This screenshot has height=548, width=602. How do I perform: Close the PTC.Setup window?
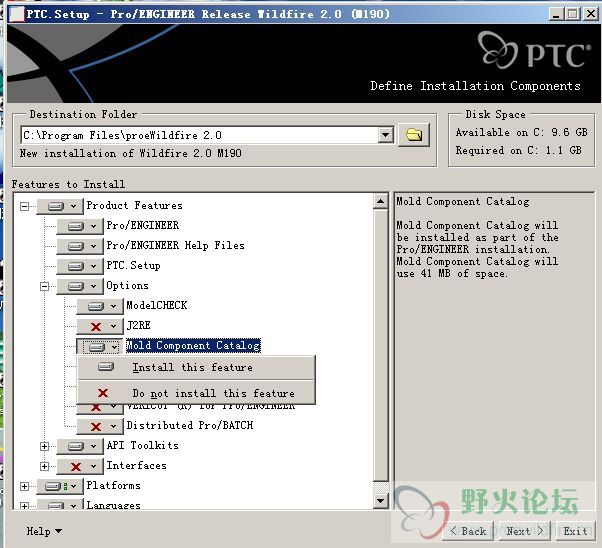(590, 14)
